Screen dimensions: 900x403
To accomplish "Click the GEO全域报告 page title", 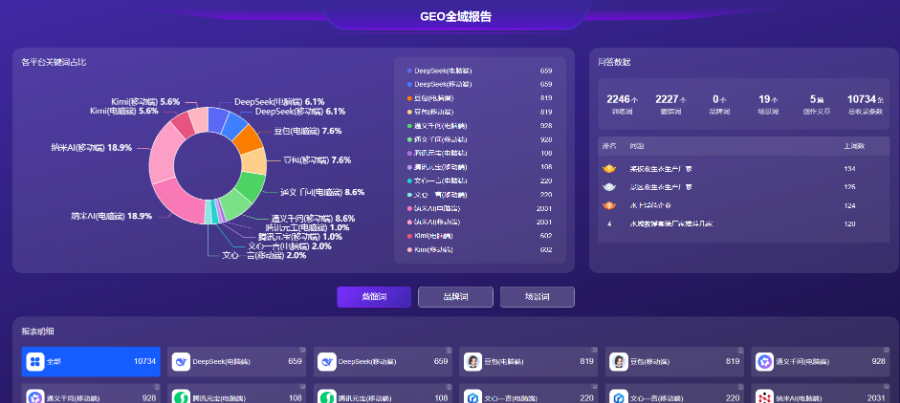I will (455, 17).
